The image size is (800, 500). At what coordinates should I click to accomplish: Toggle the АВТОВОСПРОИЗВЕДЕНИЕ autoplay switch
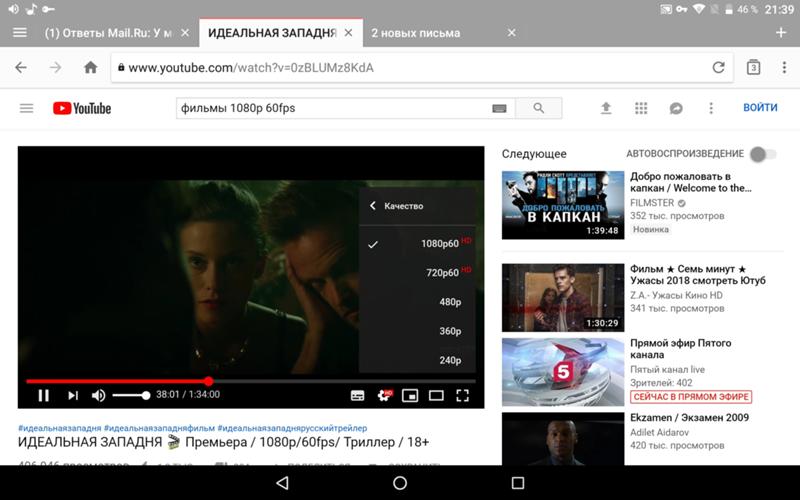click(x=763, y=154)
